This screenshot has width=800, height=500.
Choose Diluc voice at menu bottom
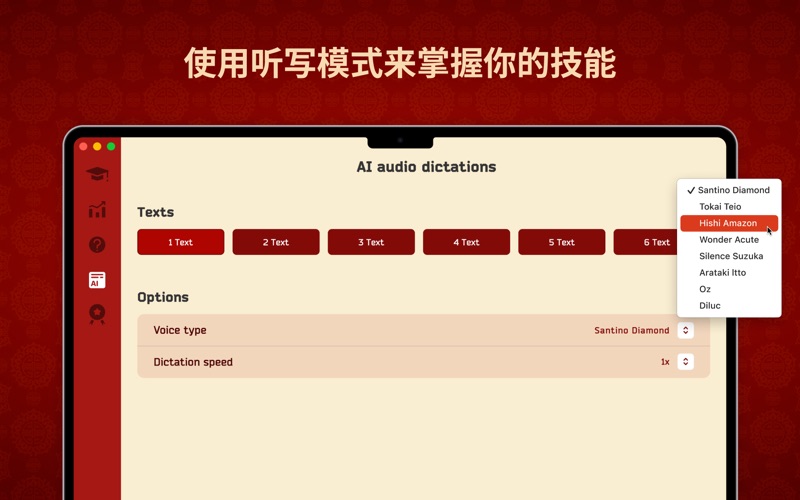point(709,306)
